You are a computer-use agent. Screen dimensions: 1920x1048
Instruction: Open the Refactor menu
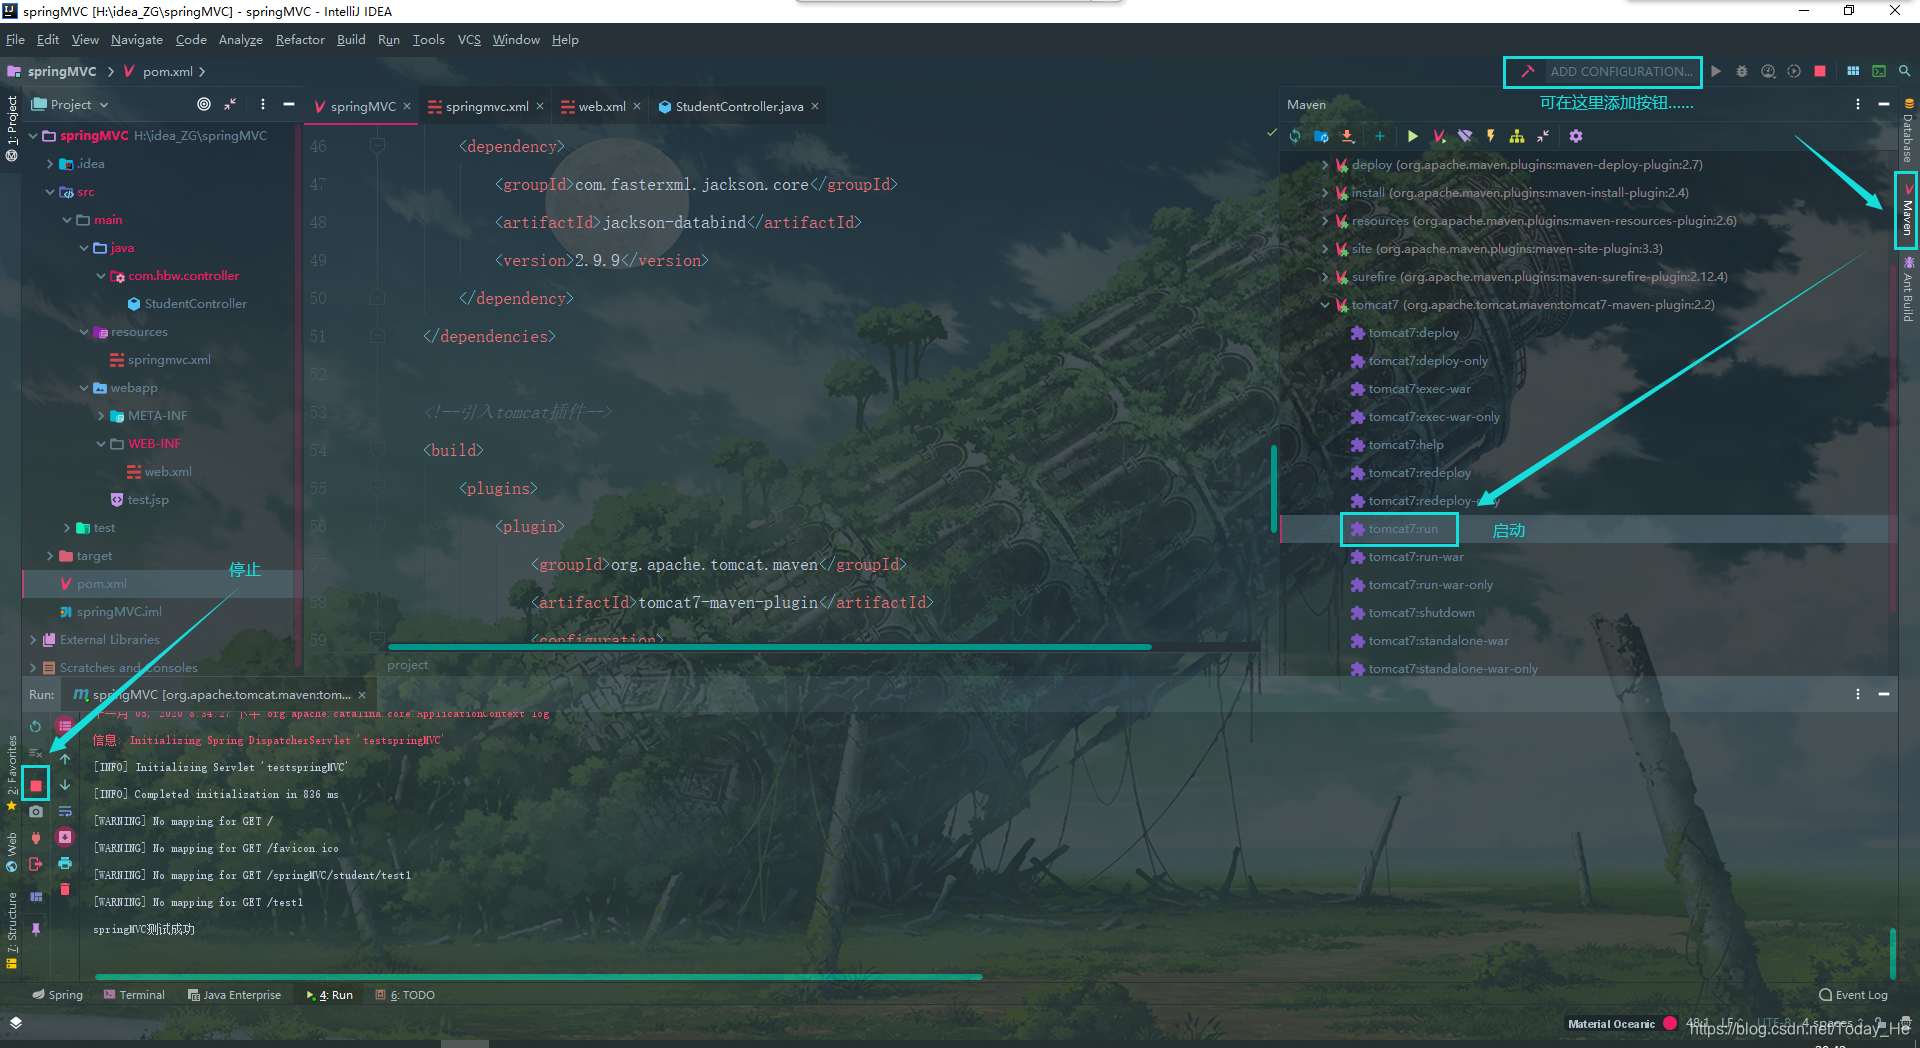click(x=300, y=40)
